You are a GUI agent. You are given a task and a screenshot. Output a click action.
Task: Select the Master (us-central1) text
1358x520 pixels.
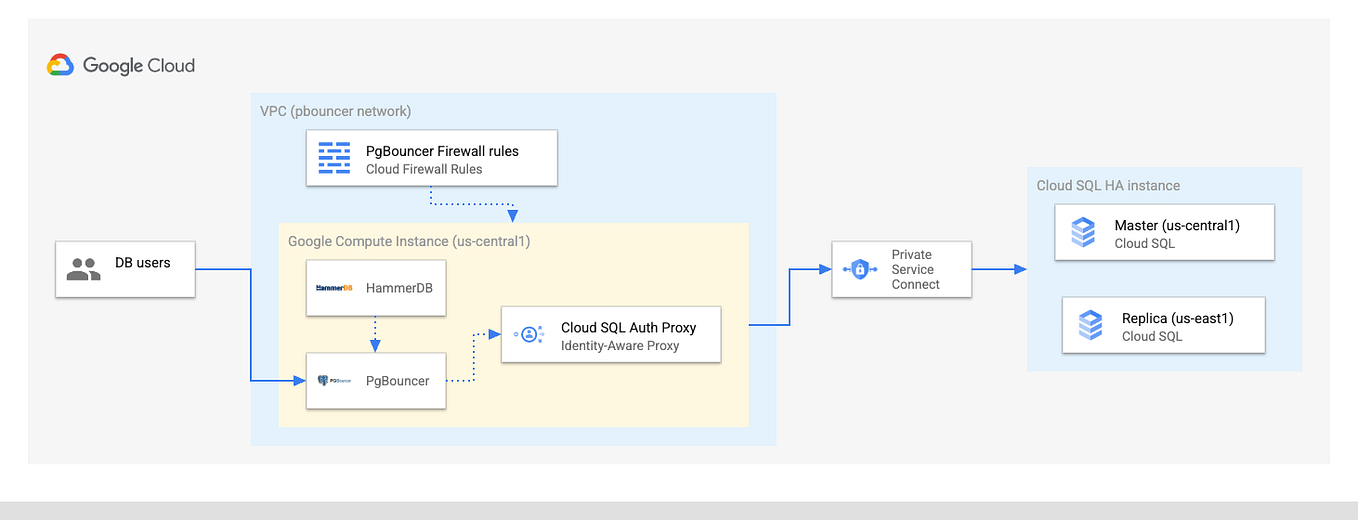1177,225
